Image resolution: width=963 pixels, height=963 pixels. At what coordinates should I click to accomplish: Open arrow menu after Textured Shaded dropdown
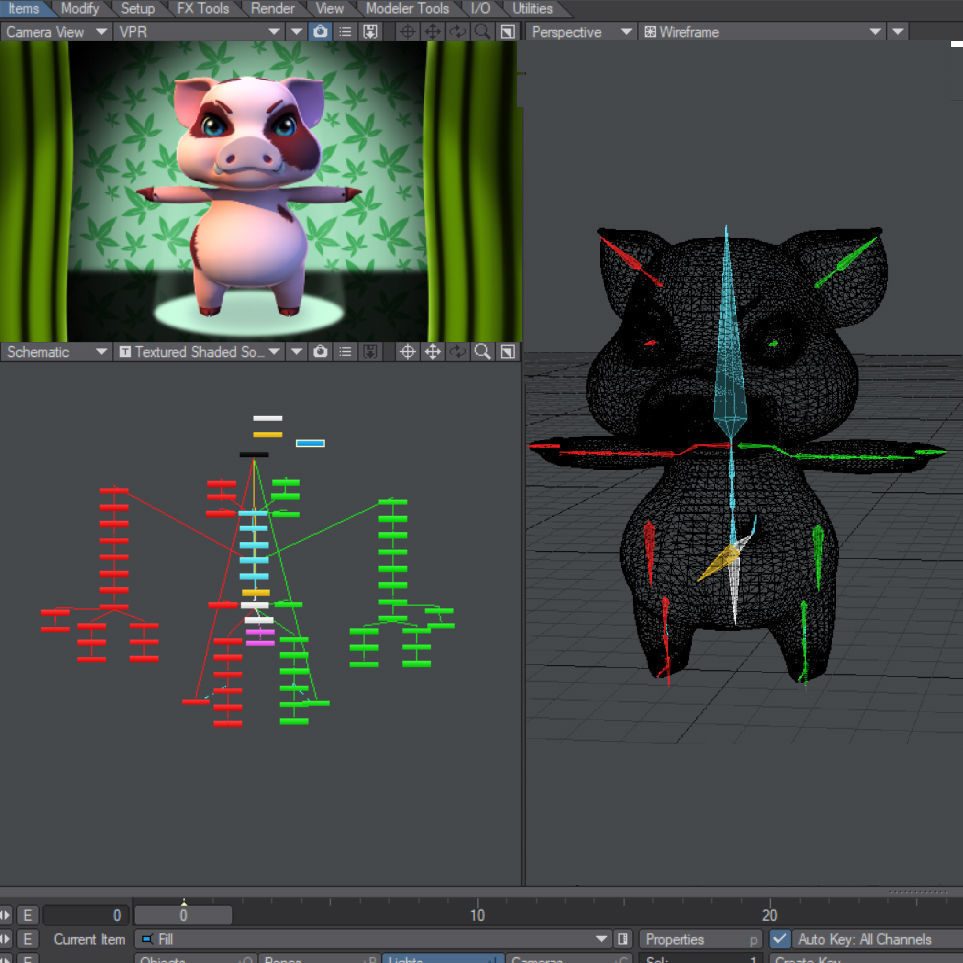297,352
